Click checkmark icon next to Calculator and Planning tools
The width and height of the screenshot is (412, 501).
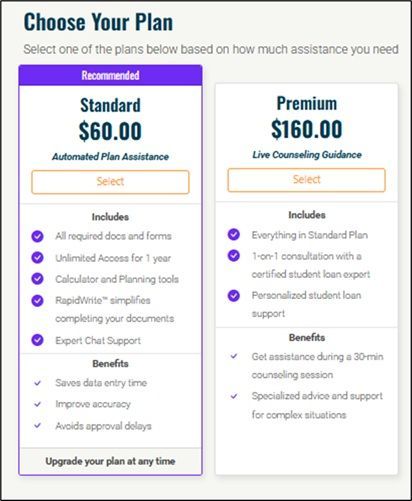[x=37, y=279]
